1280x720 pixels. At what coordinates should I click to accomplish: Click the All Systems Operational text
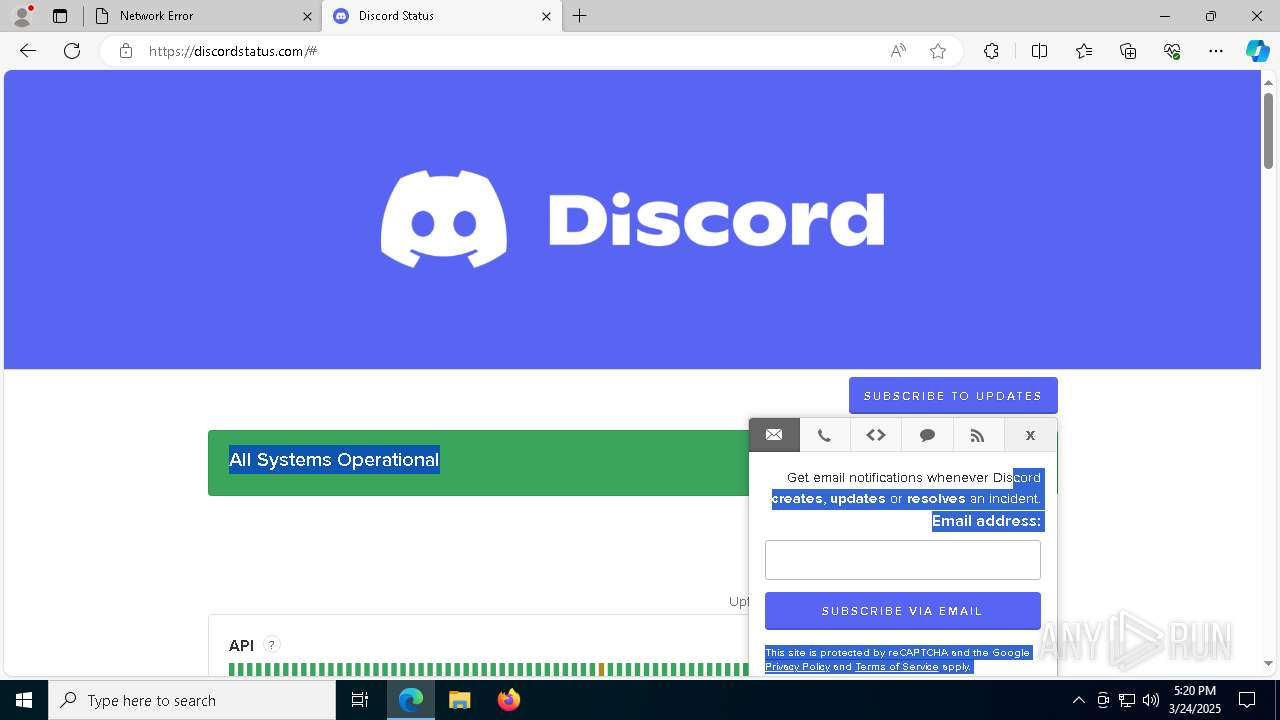pos(334,460)
